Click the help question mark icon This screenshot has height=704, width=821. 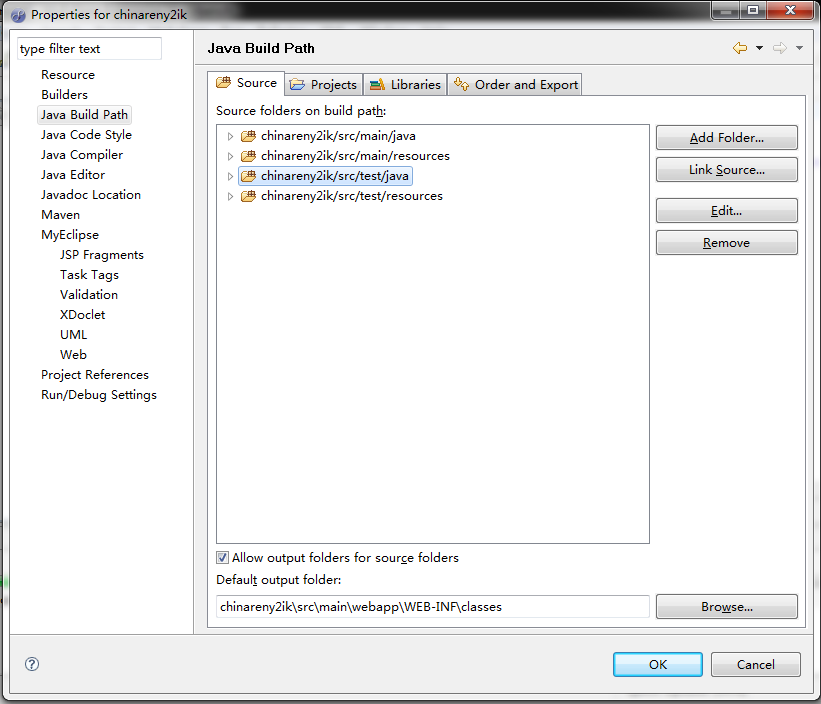(32, 664)
